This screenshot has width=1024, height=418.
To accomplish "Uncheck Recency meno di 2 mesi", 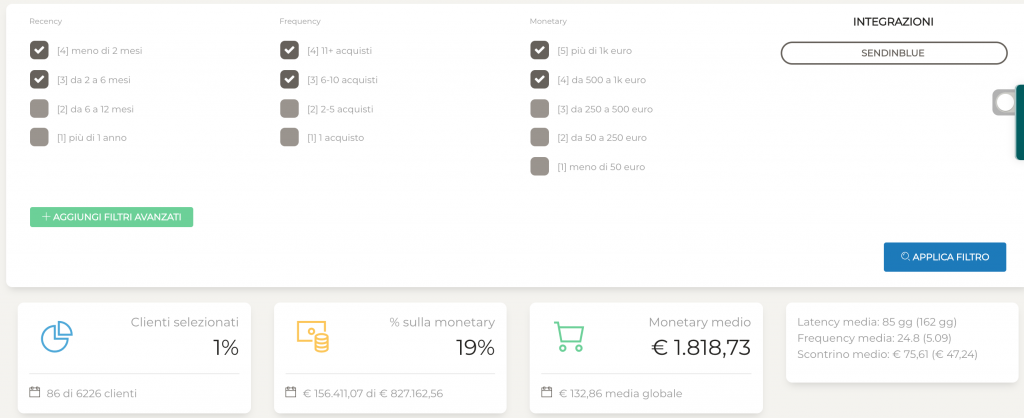I will click(x=39, y=50).
